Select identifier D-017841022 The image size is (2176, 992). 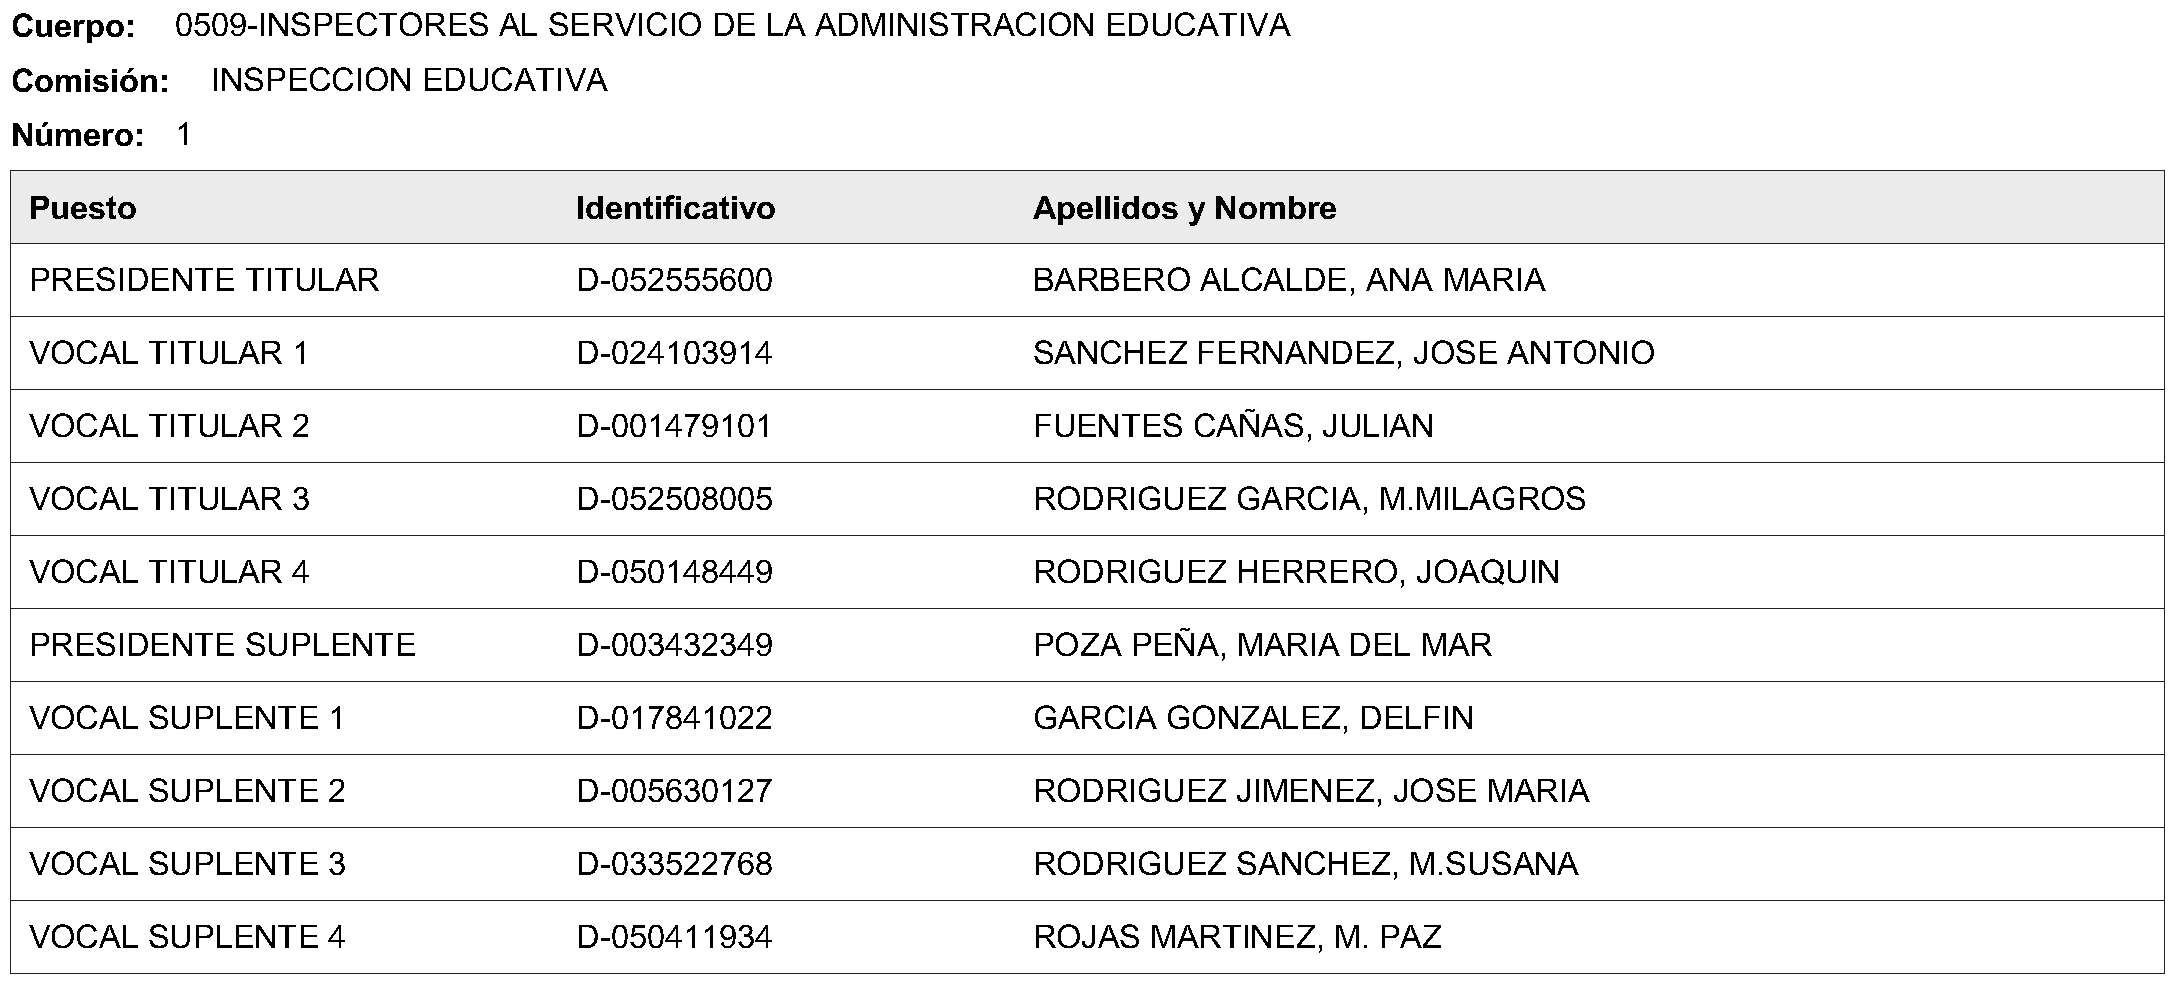pyautogui.click(x=674, y=718)
